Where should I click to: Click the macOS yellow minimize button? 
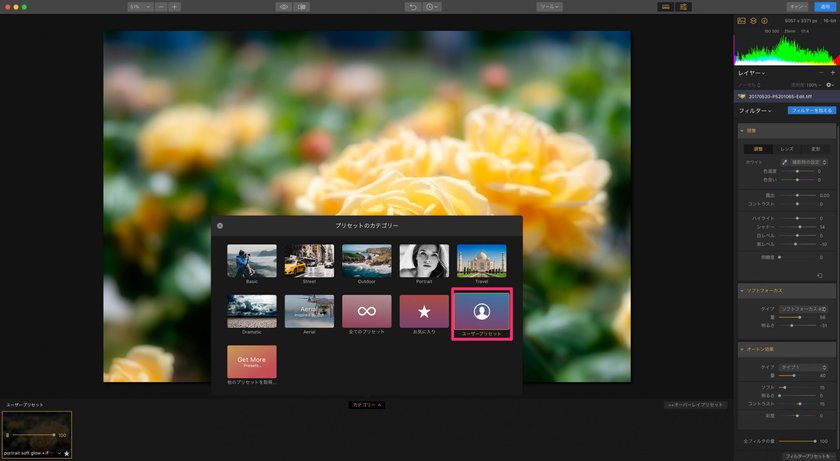pos(16,7)
